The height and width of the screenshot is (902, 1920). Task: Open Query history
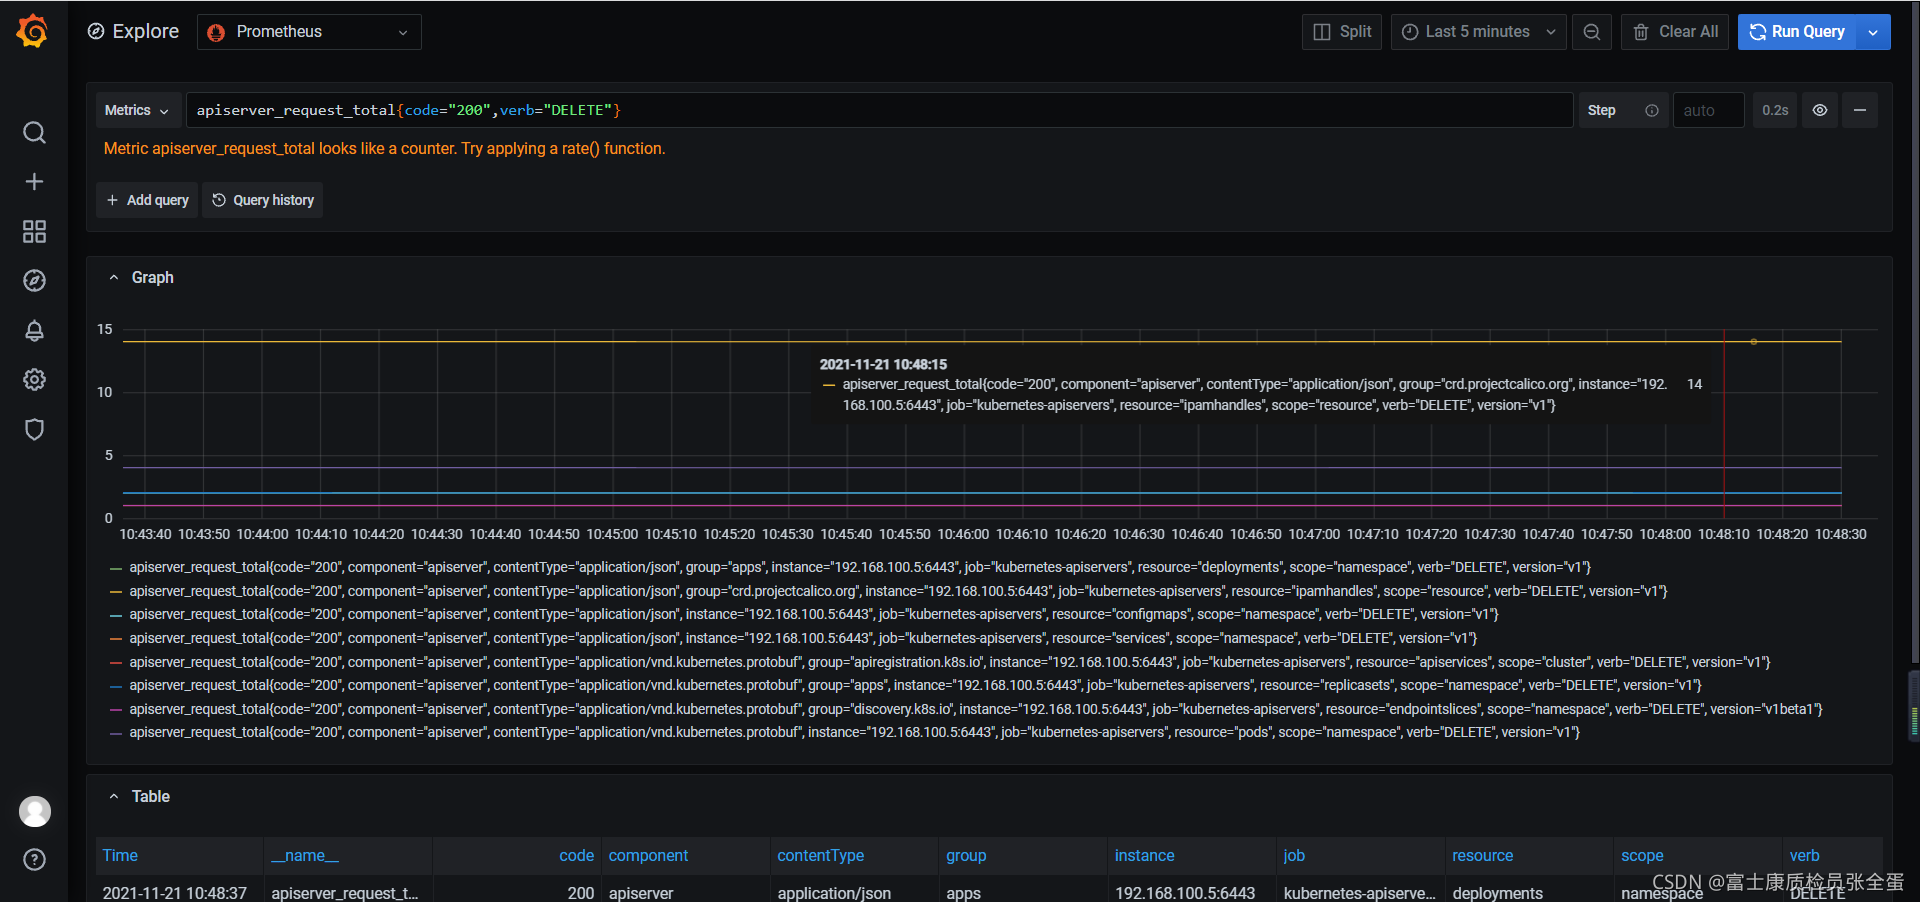click(x=263, y=200)
